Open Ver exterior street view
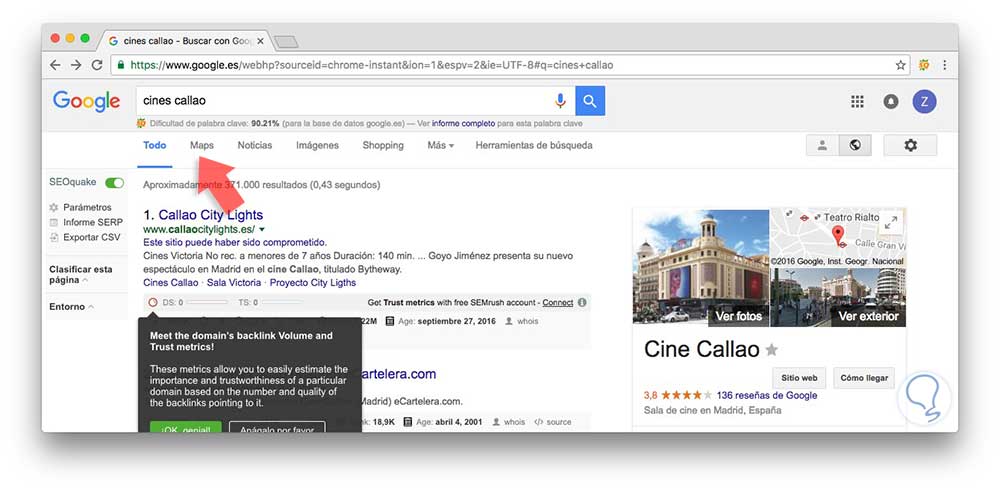The image size is (1000, 492). (868, 316)
